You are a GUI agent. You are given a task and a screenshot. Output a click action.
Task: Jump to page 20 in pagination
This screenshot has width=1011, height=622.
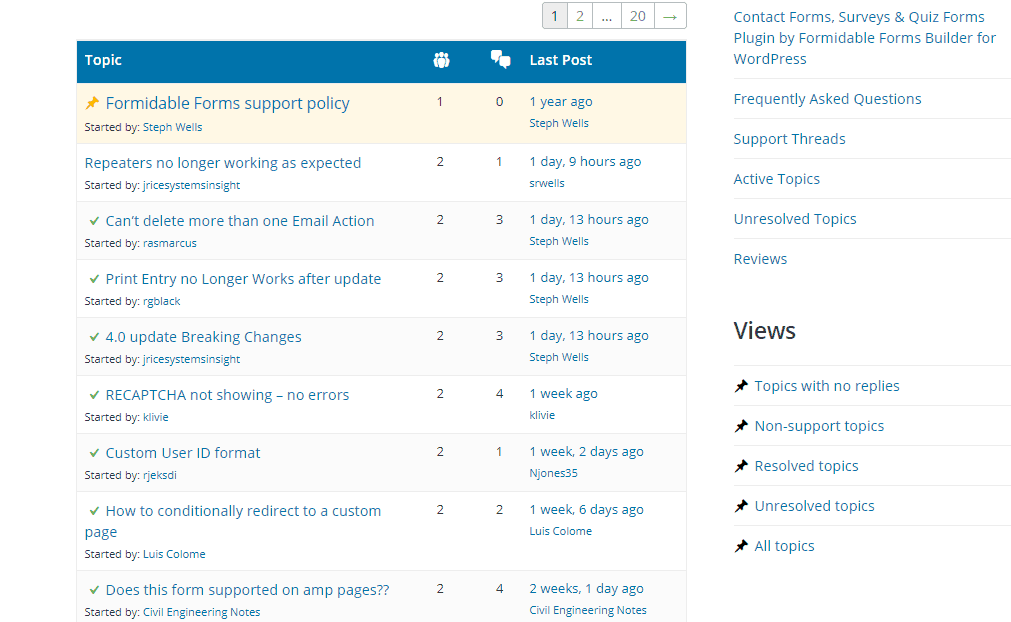click(638, 16)
